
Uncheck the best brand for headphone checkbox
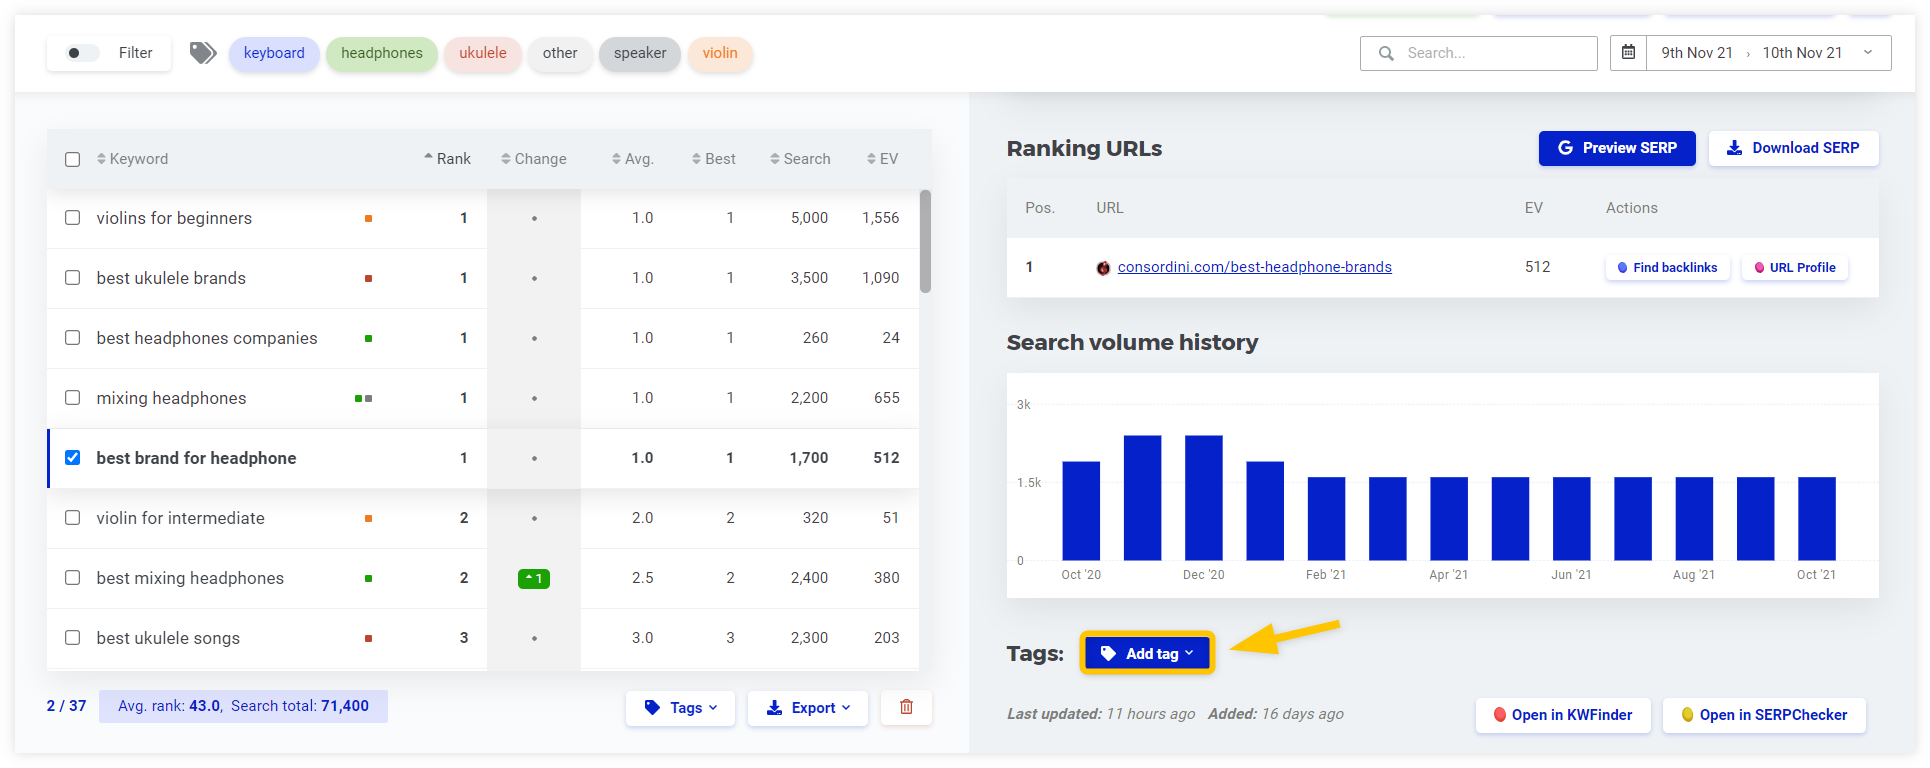[x=72, y=458]
